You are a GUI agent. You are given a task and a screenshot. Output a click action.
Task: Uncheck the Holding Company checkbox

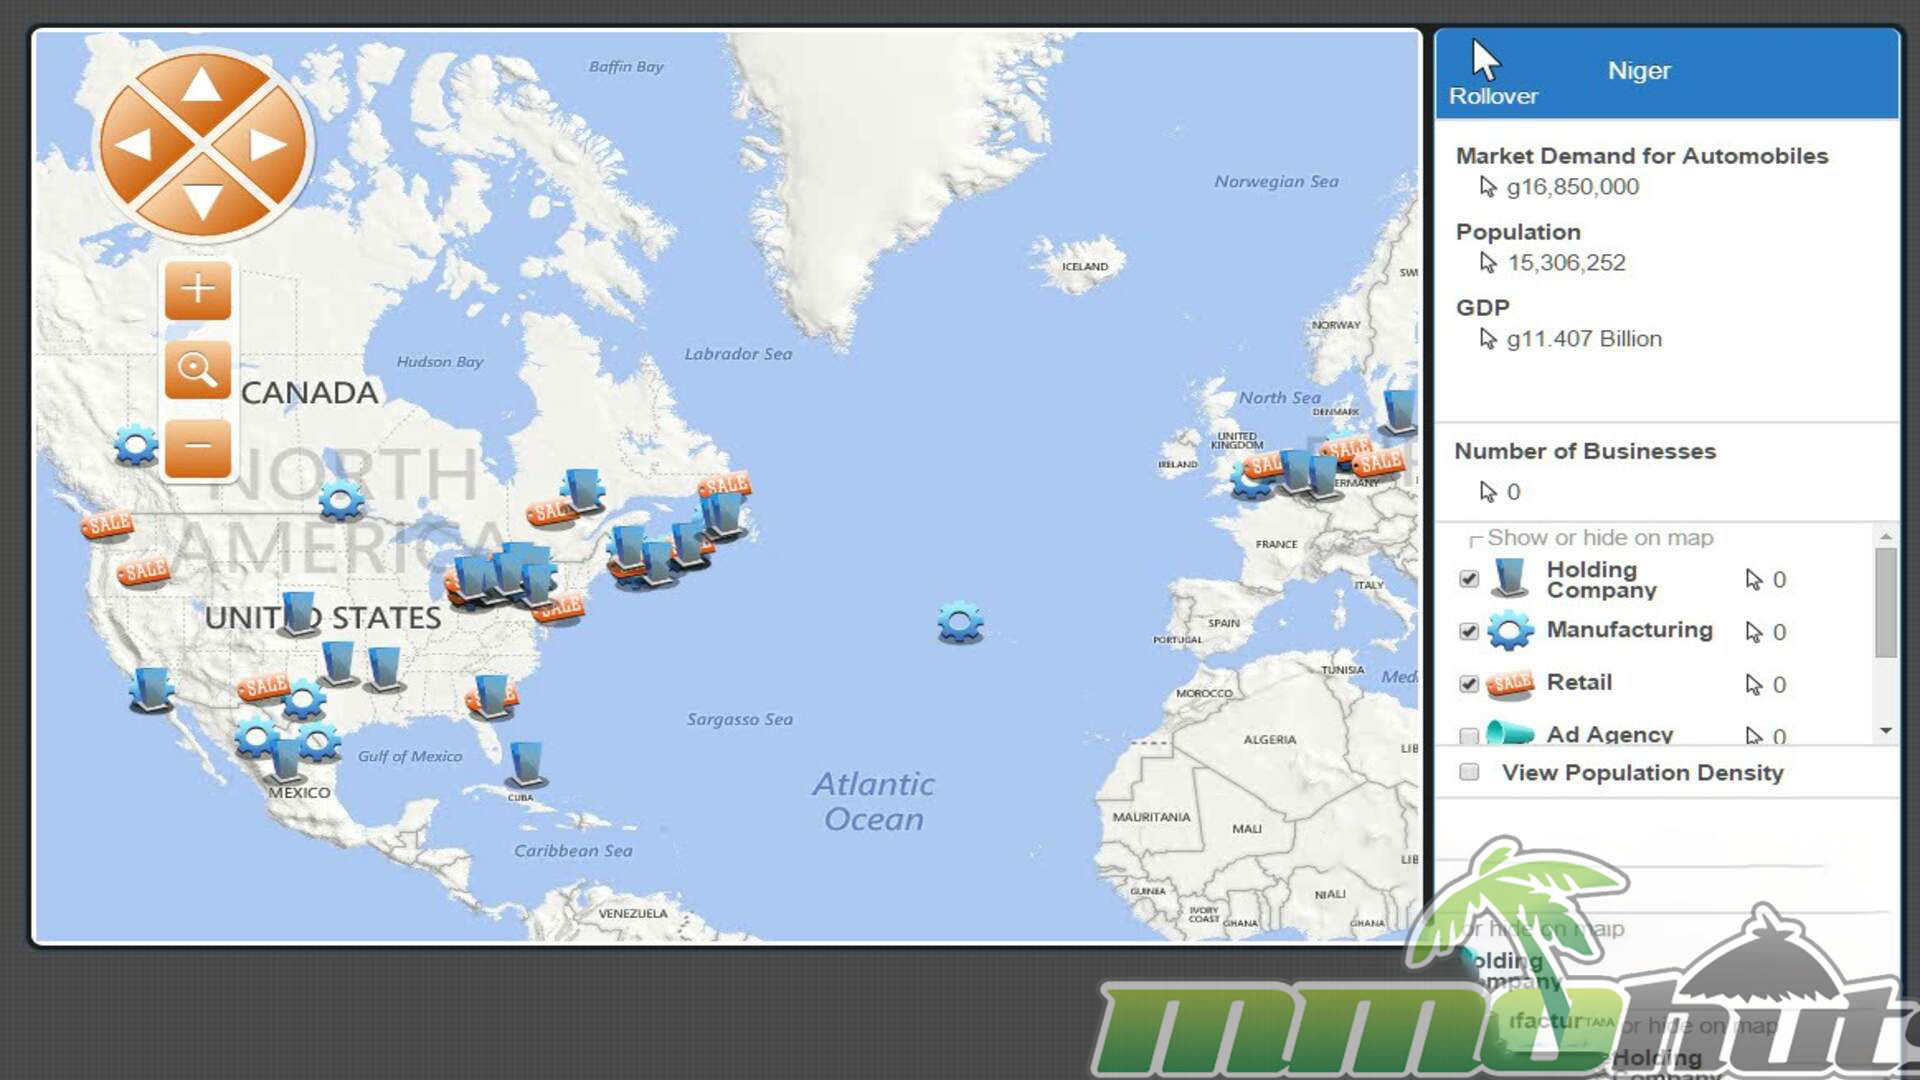[x=1469, y=579]
